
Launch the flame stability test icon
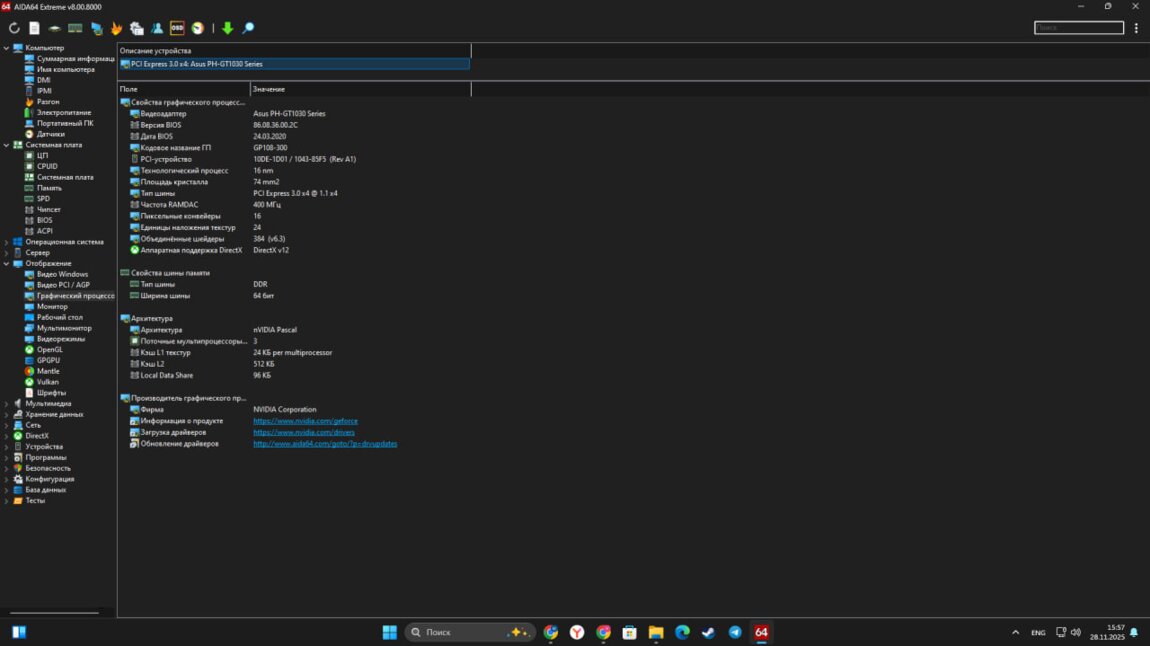click(116, 28)
